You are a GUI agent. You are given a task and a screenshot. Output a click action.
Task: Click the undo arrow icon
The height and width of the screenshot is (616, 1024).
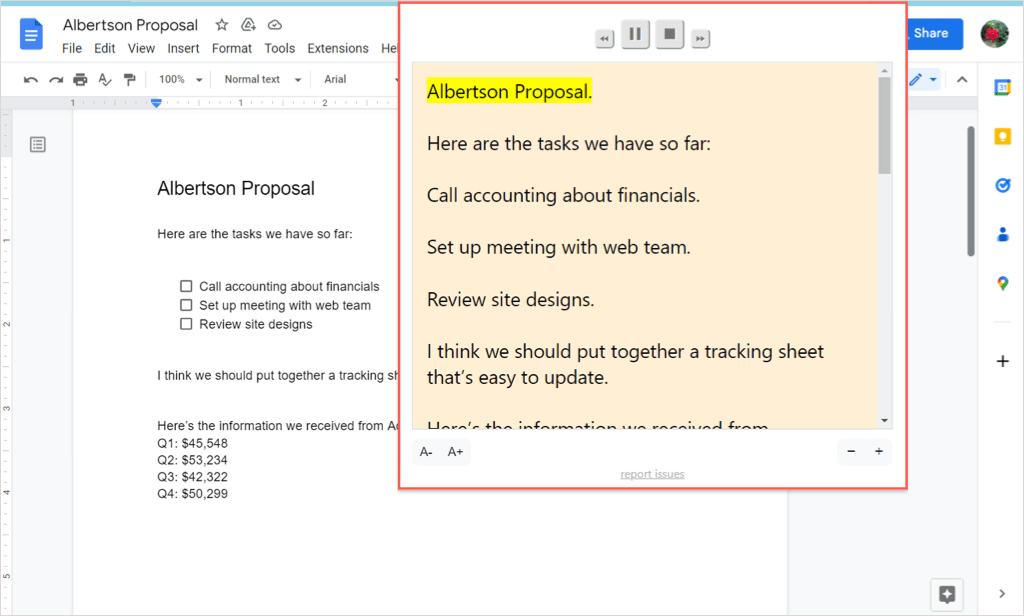point(31,80)
